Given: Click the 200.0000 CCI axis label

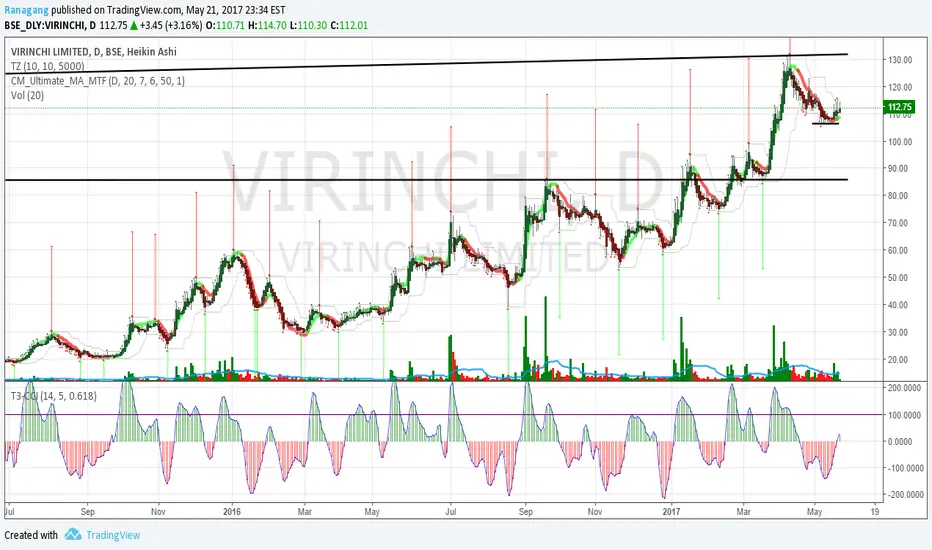Looking at the screenshot, I should (906, 388).
